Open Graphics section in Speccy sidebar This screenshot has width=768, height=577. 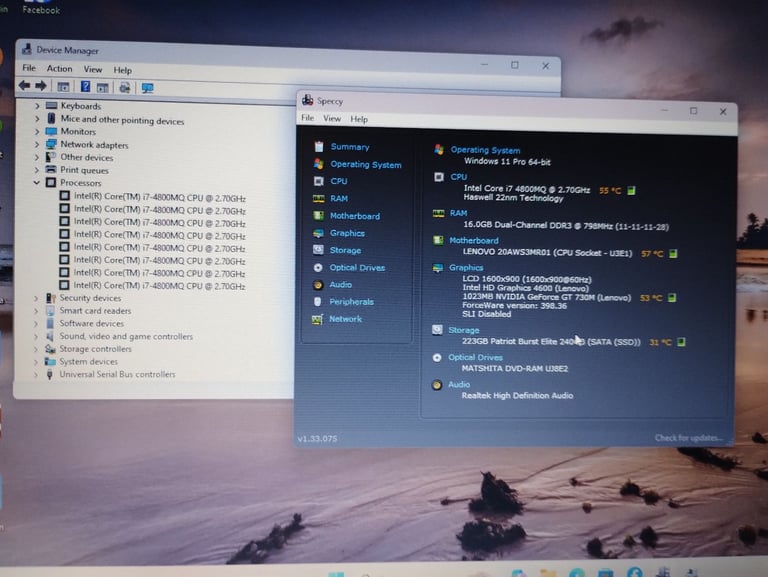pos(347,233)
